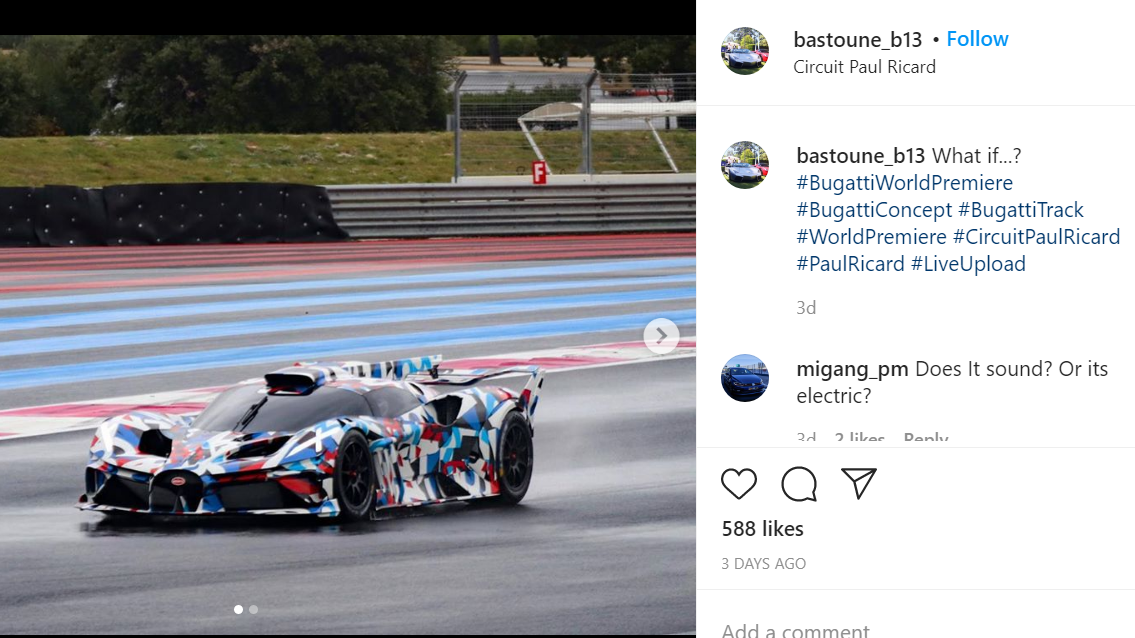Open #CircuitPaulRicard hashtag

1036,237
